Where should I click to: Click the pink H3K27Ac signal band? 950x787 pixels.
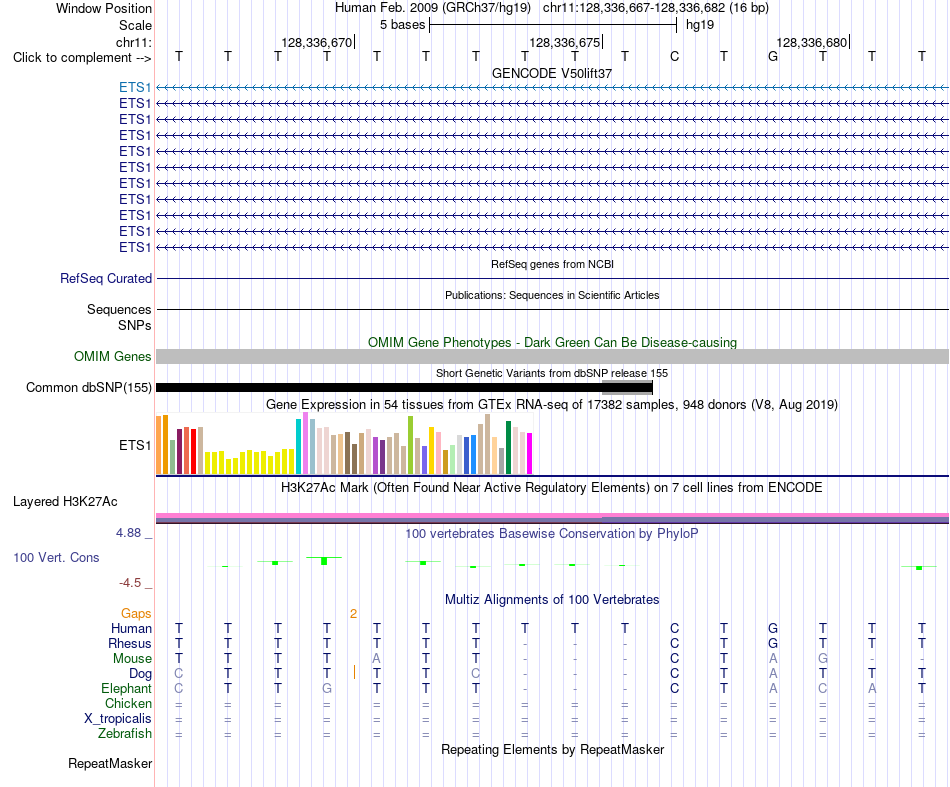point(552,516)
